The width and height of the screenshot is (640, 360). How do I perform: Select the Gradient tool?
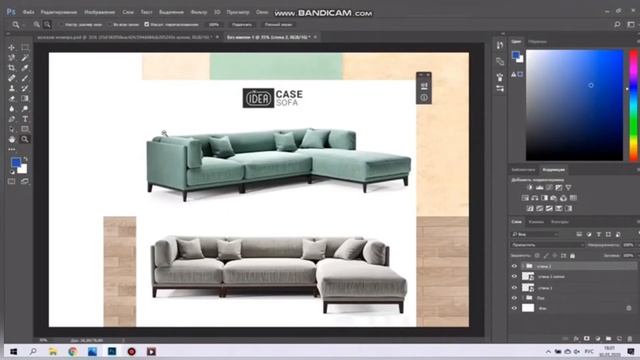[25, 98]
